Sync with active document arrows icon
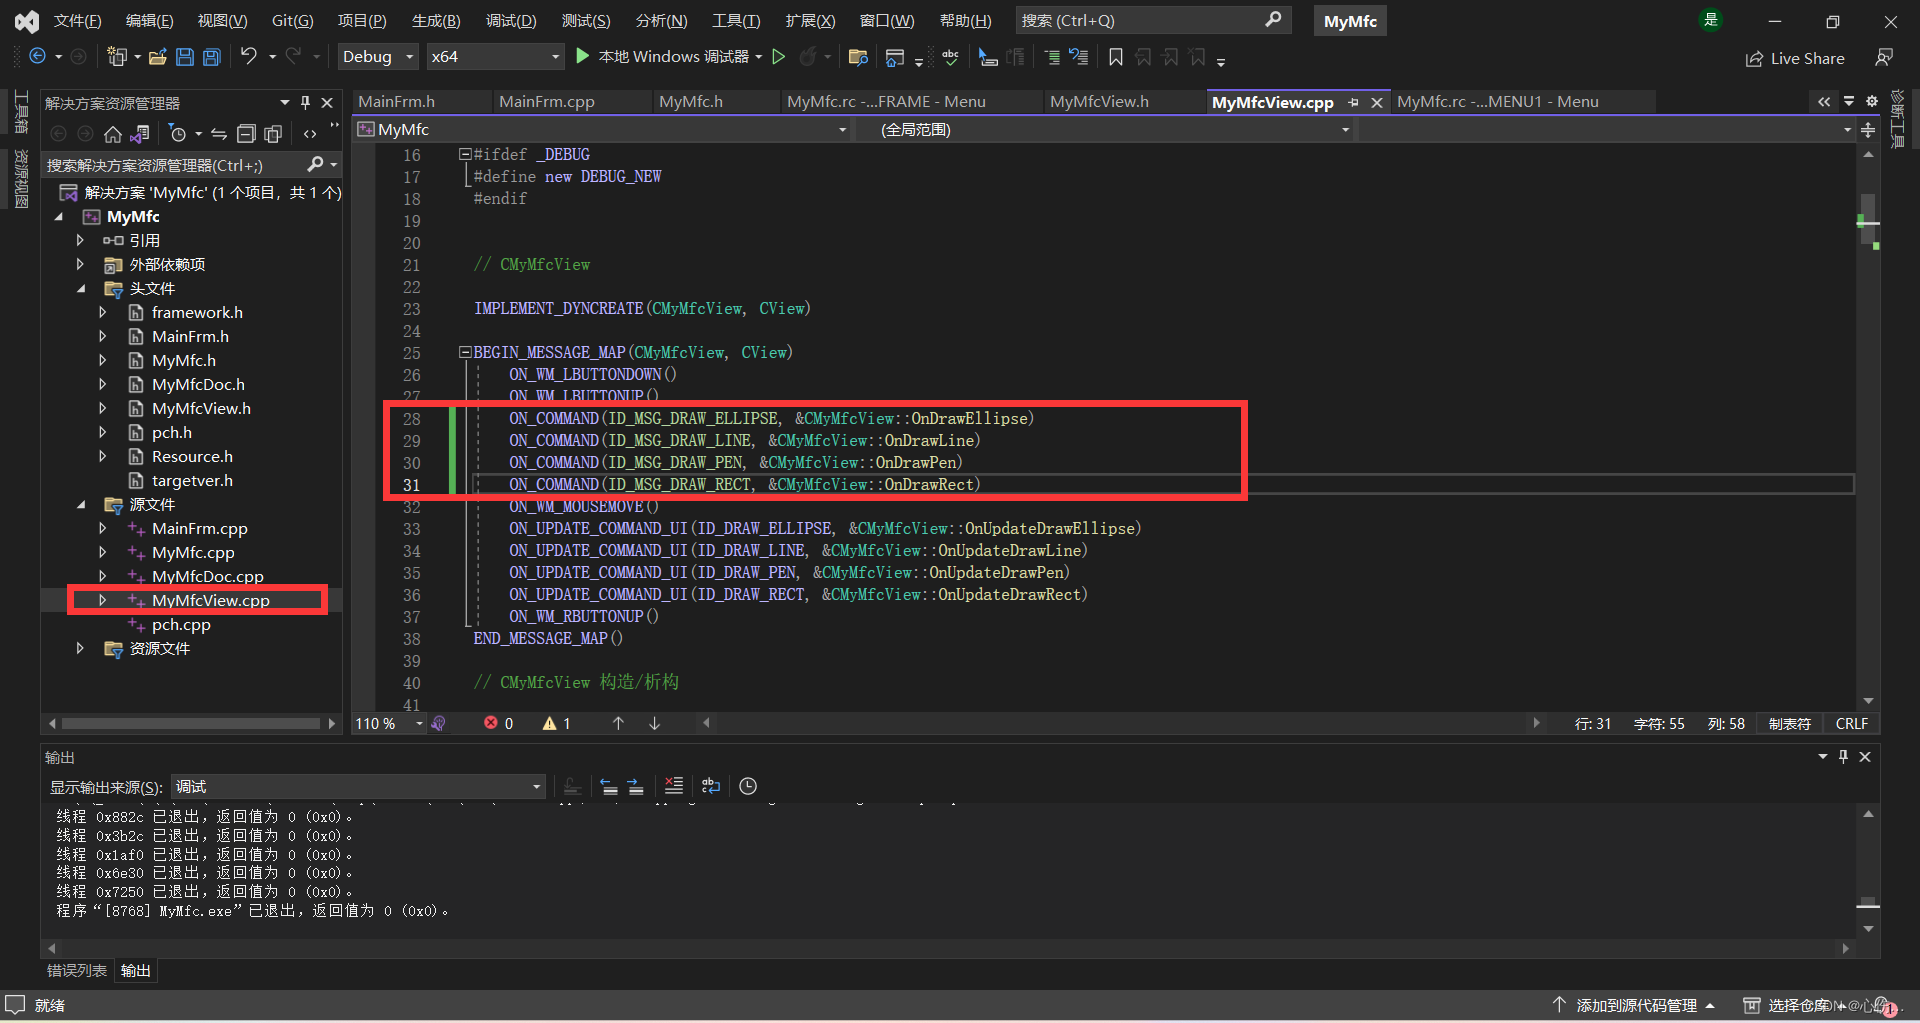Image resolution: width=1920 pixels, height=1023 pixels. (x=218, y=134)
